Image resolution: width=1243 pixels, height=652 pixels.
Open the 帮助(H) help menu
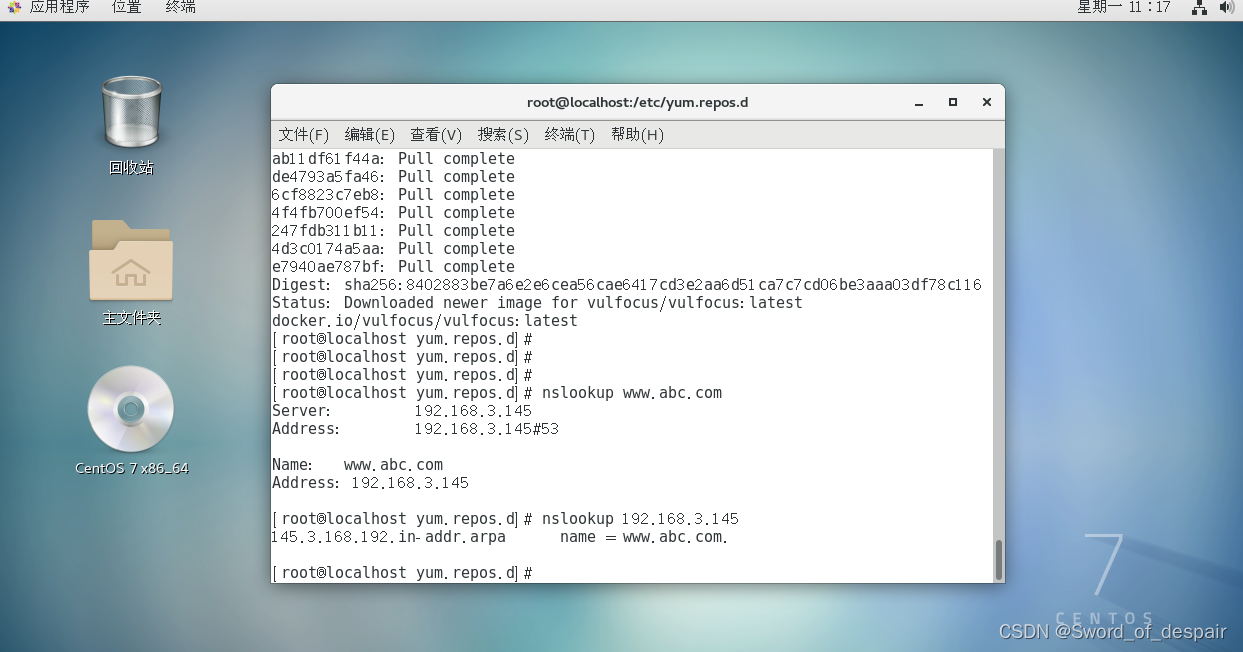636,135
